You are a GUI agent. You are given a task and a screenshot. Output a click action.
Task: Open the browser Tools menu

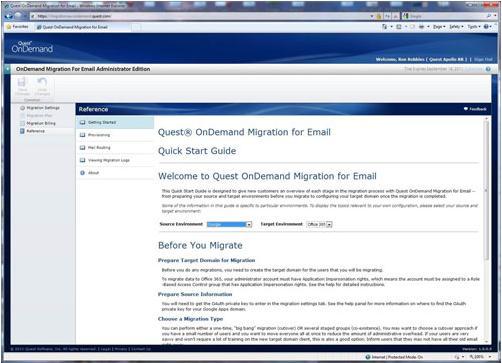pos(474,27)
